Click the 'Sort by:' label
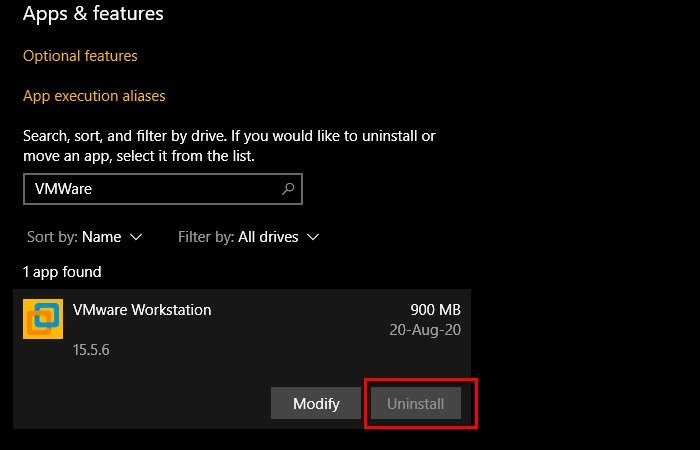Image resolution: width=700 pixels, height=450 pixels. tap(52, 237)
